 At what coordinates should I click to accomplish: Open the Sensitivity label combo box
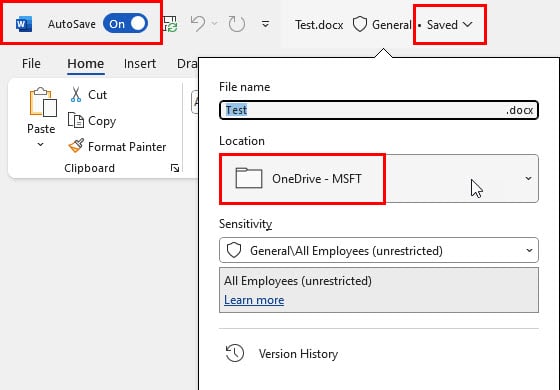coord(379,250)
